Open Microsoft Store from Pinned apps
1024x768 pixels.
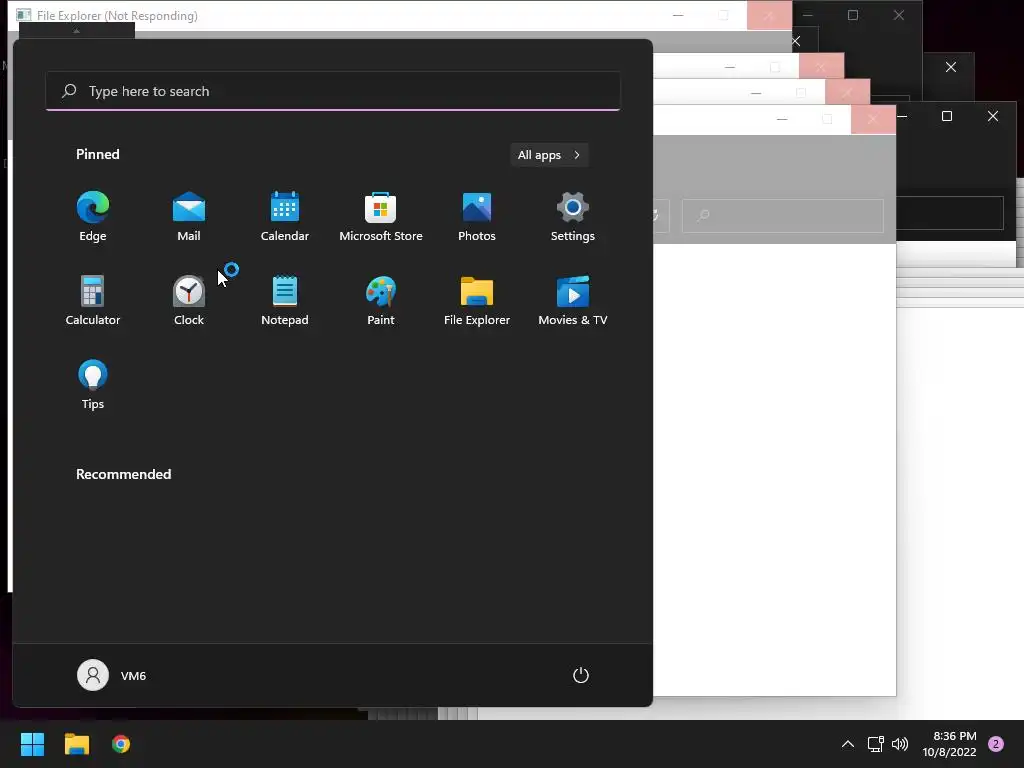pos(381,217)
